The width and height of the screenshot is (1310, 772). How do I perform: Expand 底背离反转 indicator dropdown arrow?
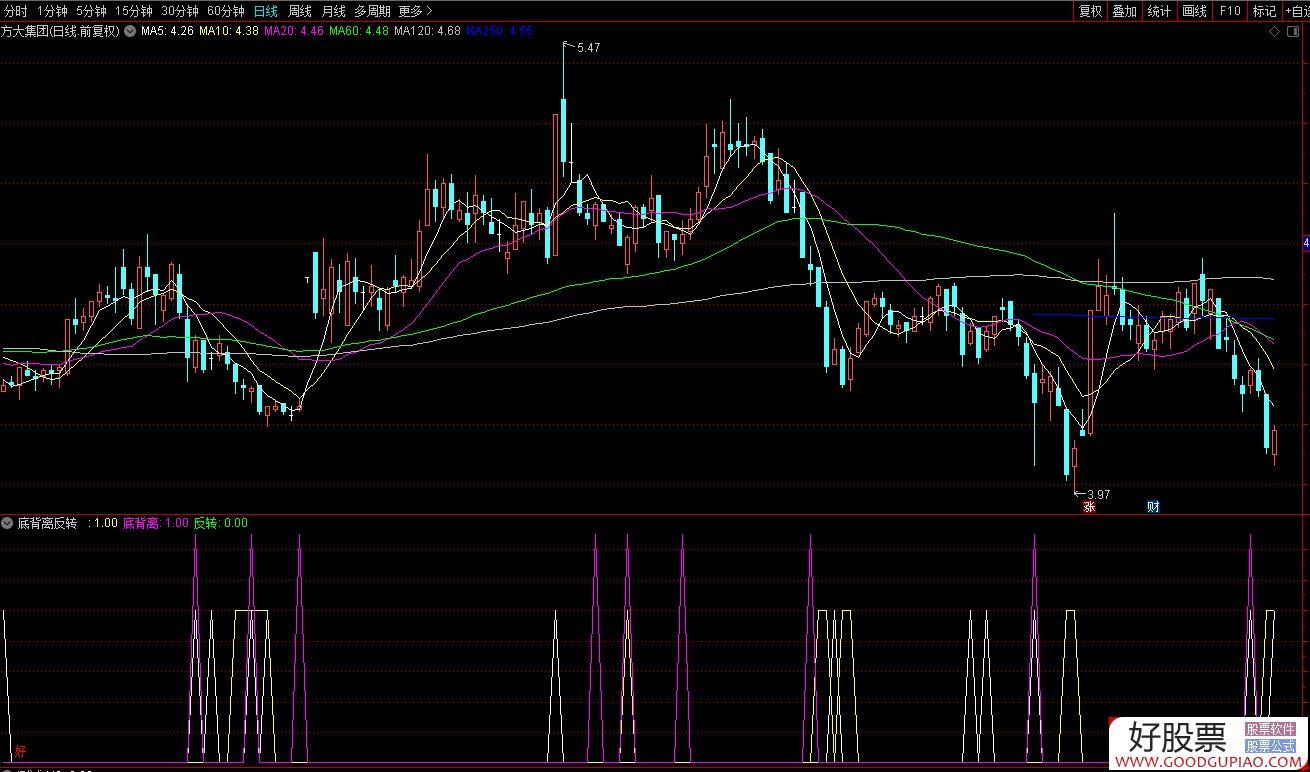7,523
